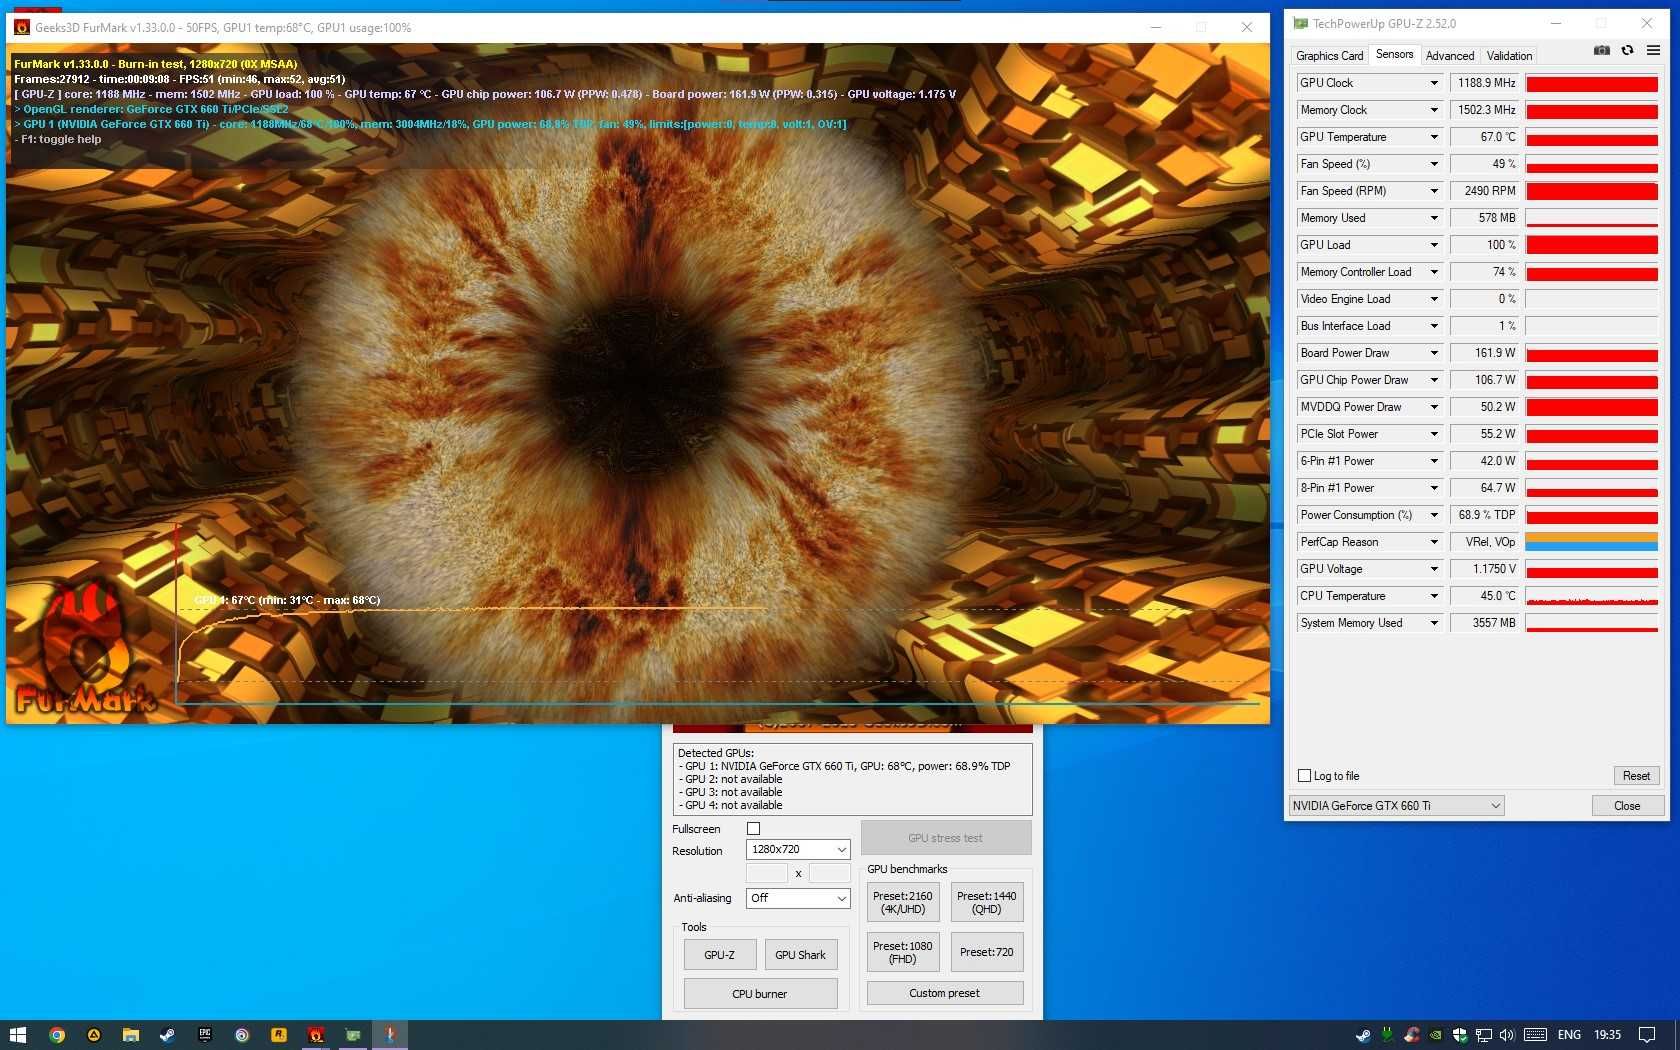The image size is (1680, 1050).
Task: Open Steam from the taskbar
Action: (168, 1035)
